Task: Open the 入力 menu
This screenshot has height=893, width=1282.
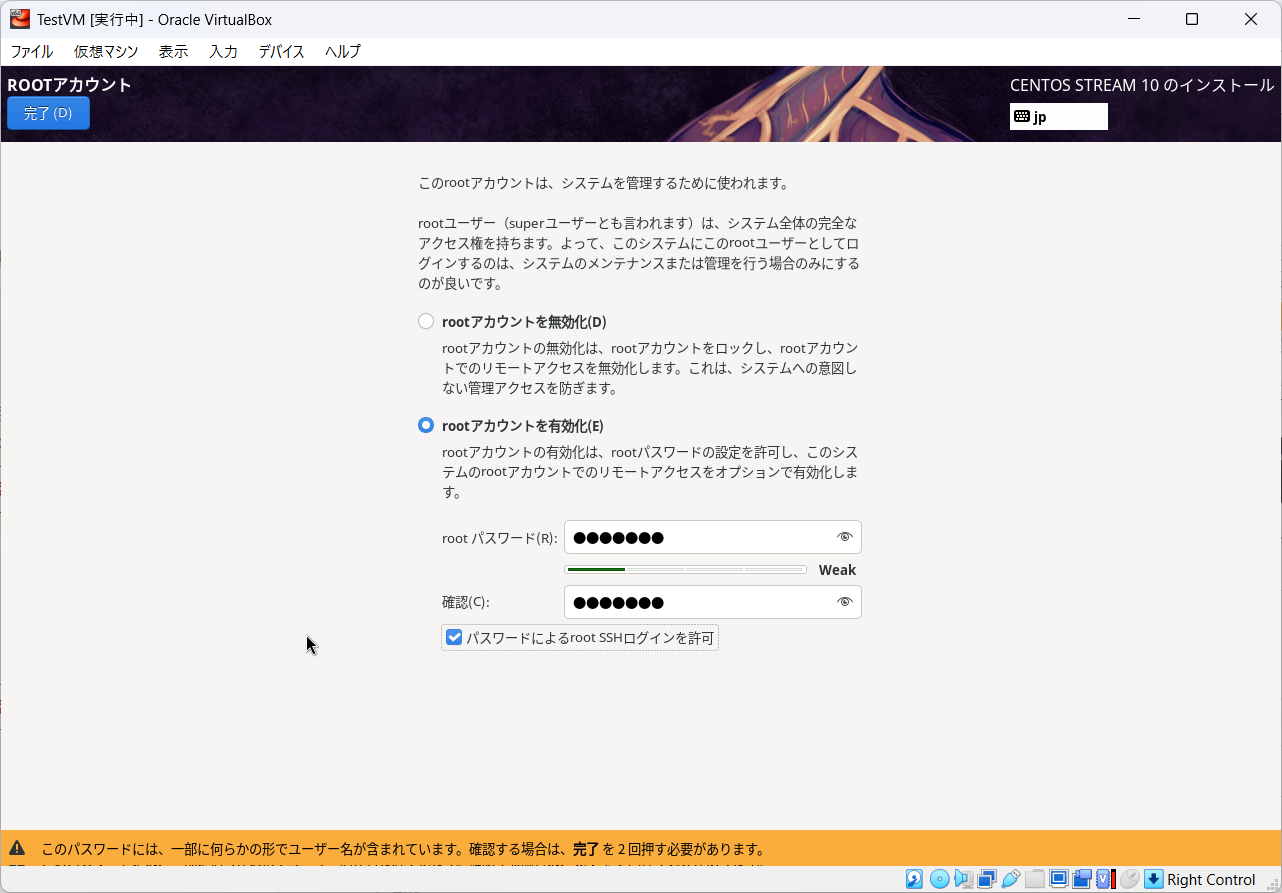Action: tap(223, 52)
